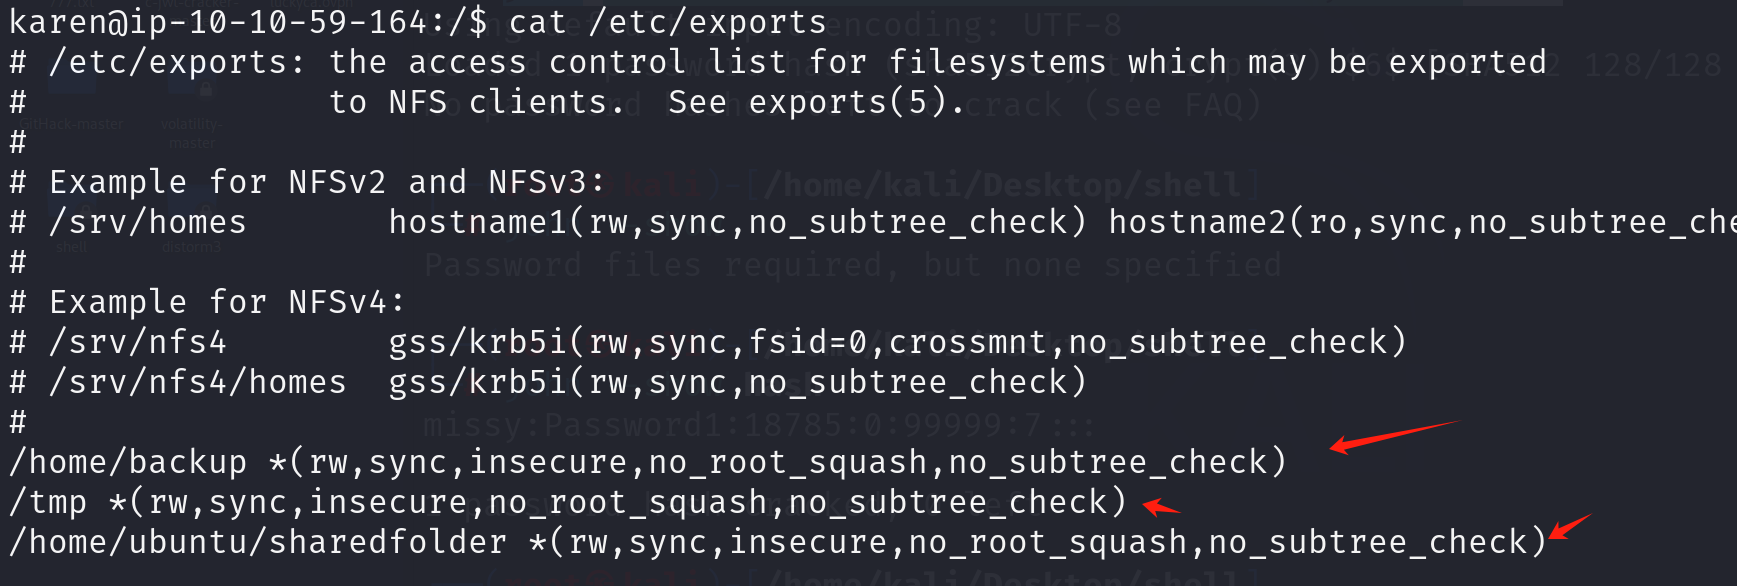This screenshot has height=586, width=1737.
Task: Click the red arrow pointing at /home/backup line
Action: coord(1394,437)
